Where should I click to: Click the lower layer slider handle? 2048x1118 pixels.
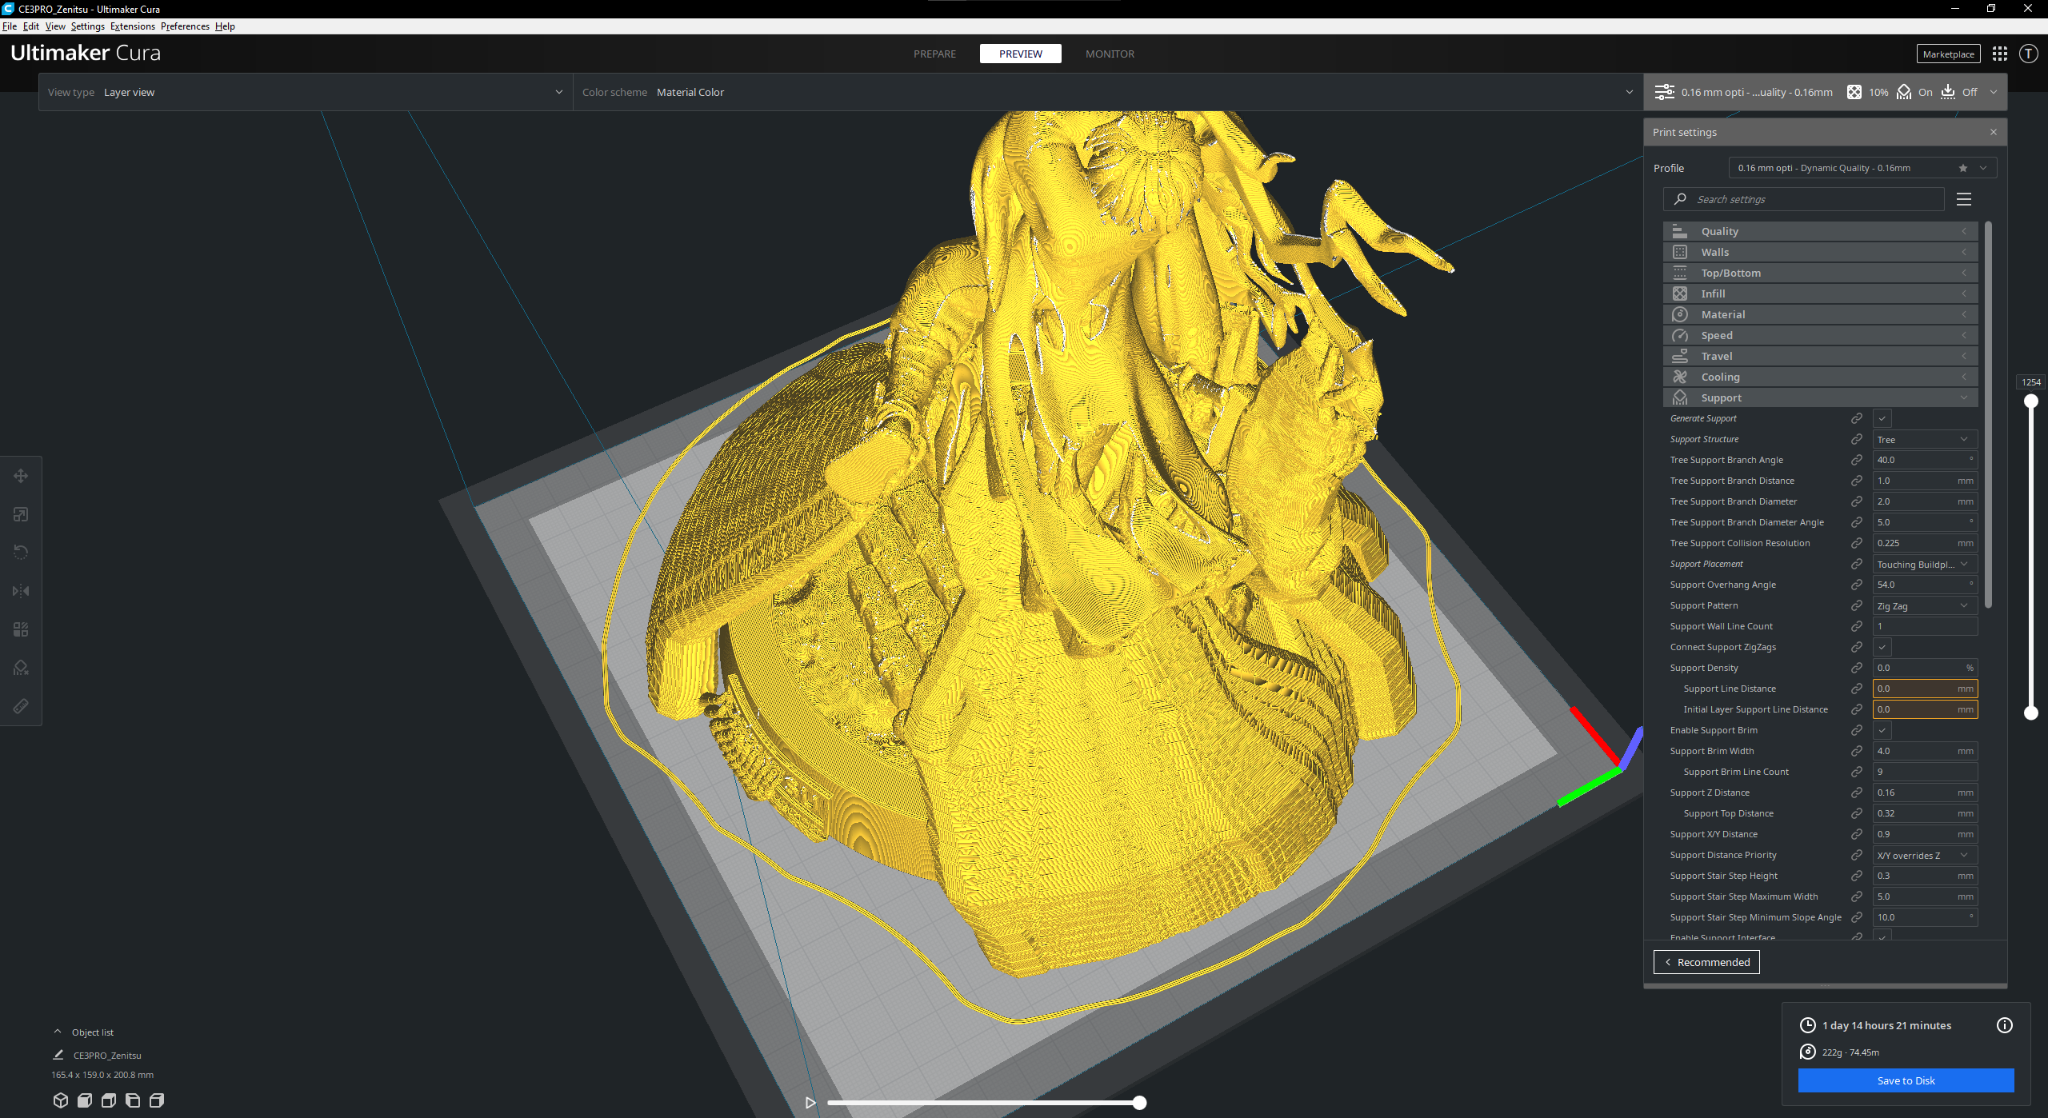click(x=2031, y=713)
